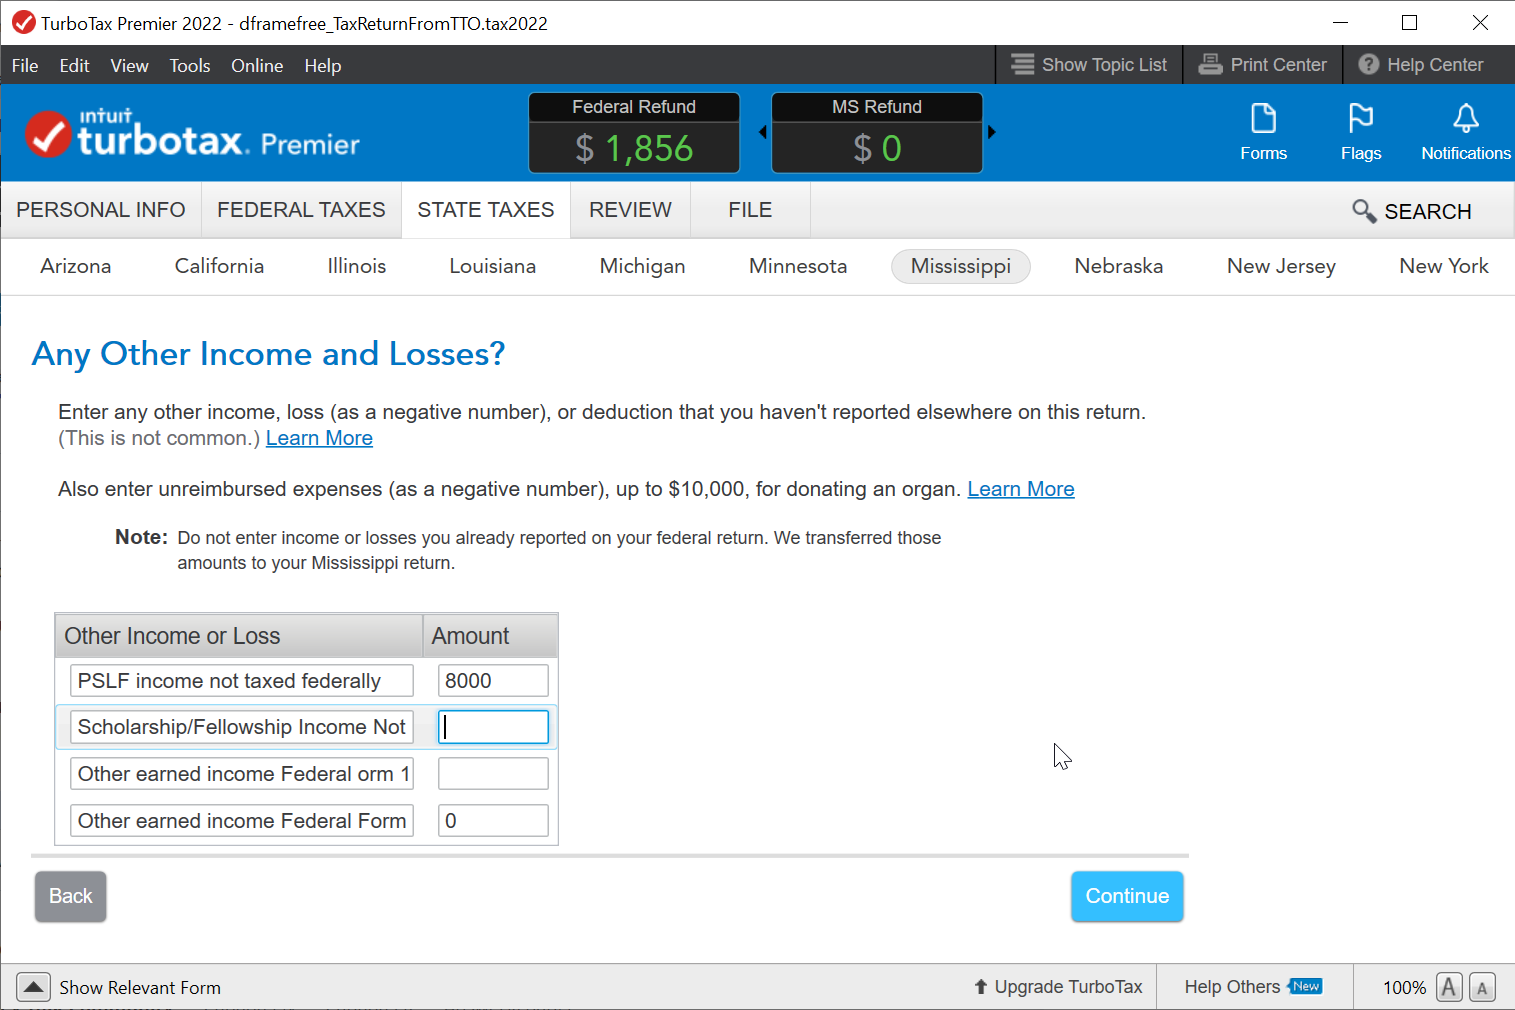Select the New Jersey state tab
This screenshot has height=1010, width=1515.
[1281, 266]
